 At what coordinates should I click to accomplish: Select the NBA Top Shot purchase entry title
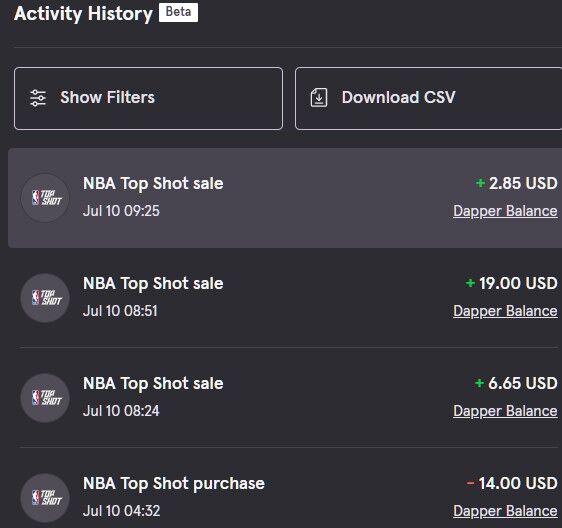pos(174,484)
